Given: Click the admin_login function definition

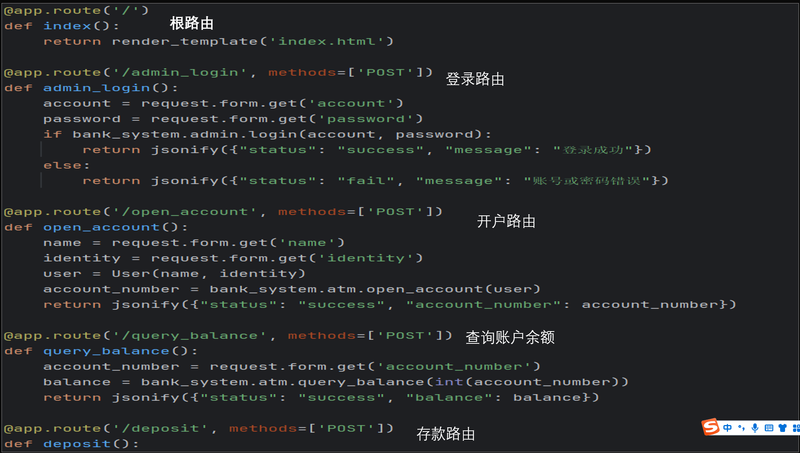Looking at the screenshot, I should (96, 88).
